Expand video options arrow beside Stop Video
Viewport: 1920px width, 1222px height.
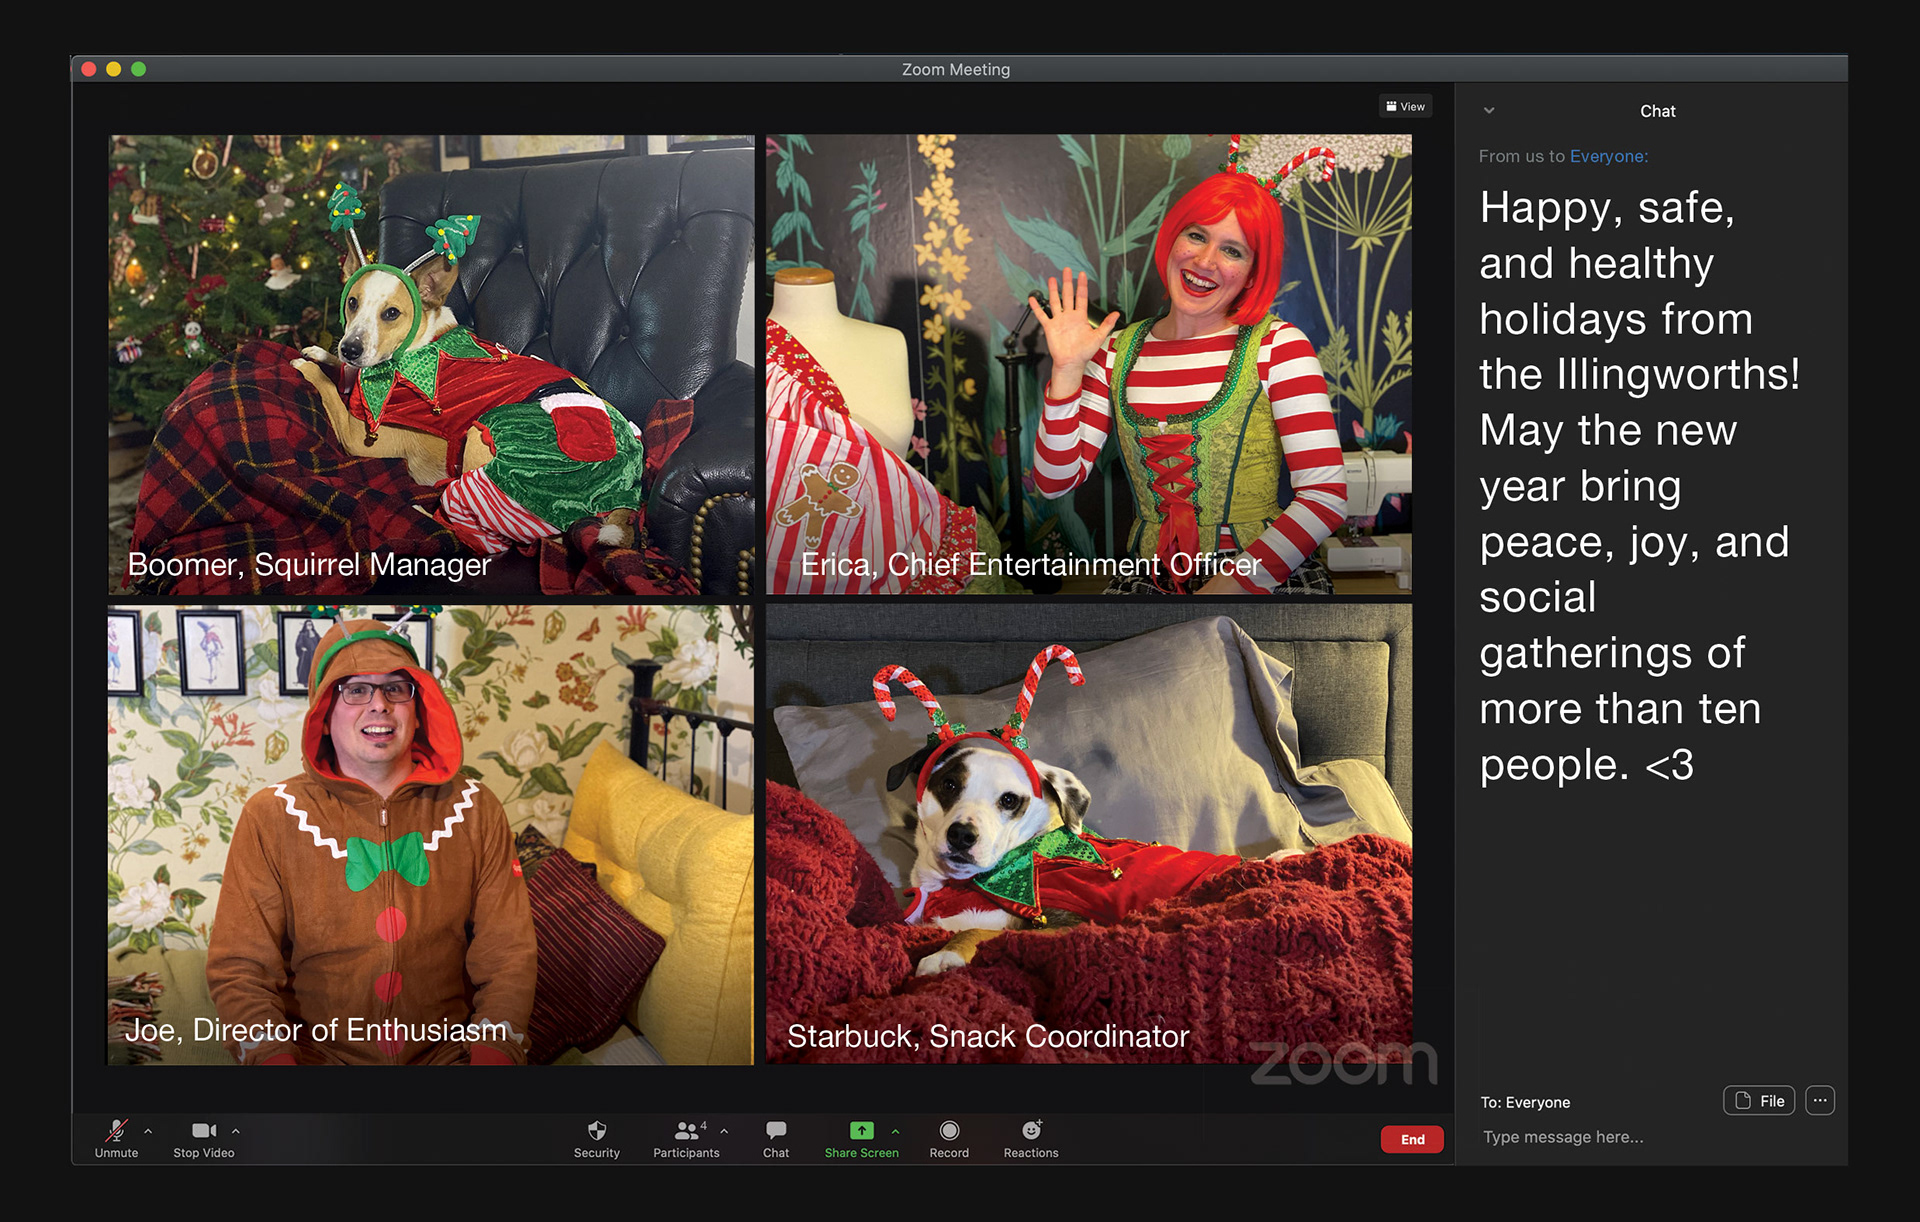click(236, 1131)
